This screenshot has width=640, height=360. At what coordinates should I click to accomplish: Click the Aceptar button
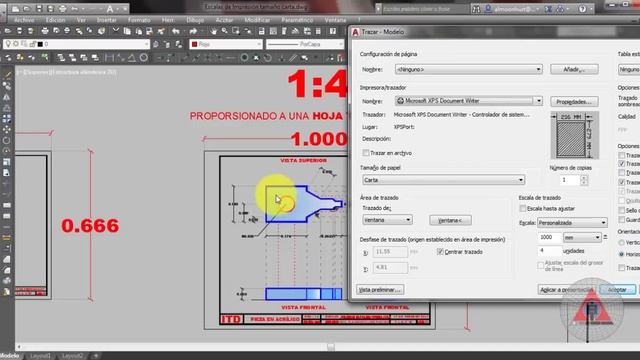click(x=617, y=290)
